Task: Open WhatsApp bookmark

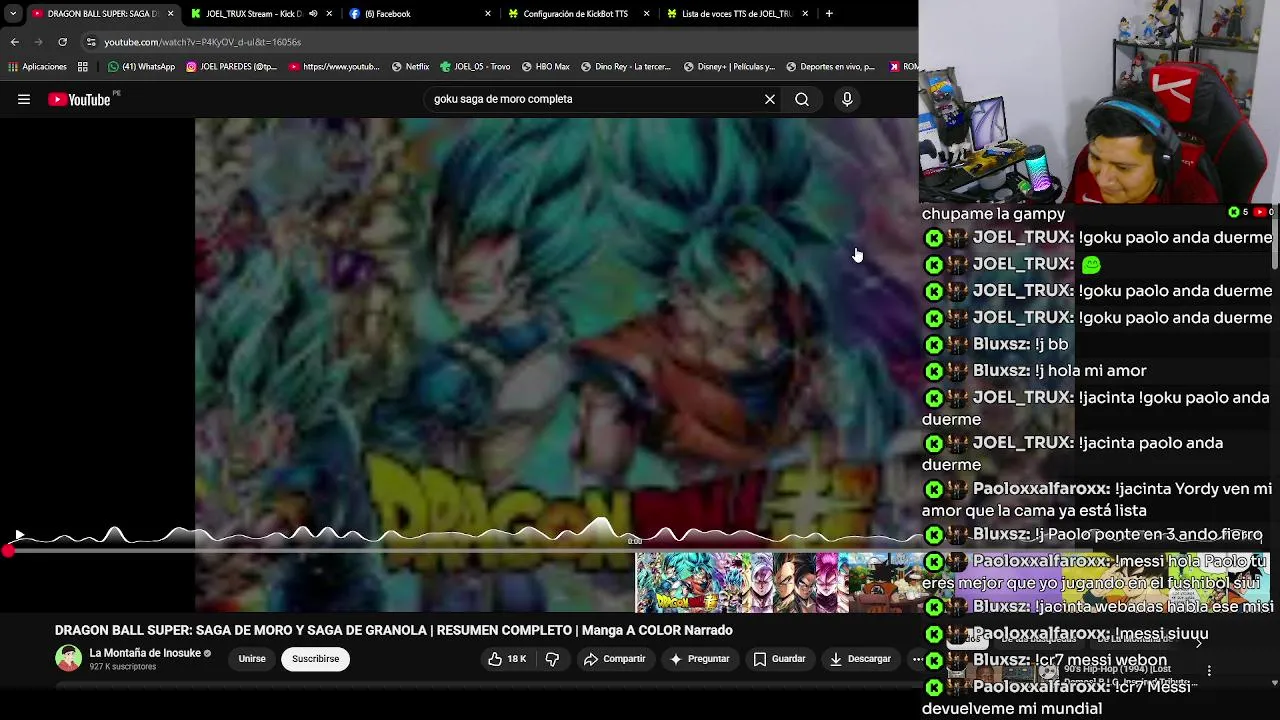Action: 141,67
